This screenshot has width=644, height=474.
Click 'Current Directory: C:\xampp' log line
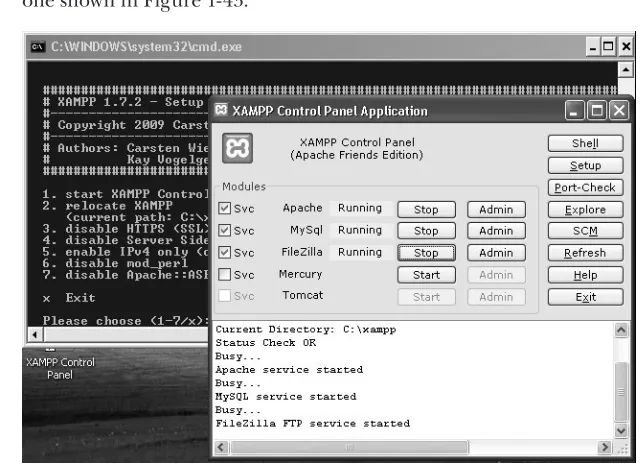(x=306, y=329)
